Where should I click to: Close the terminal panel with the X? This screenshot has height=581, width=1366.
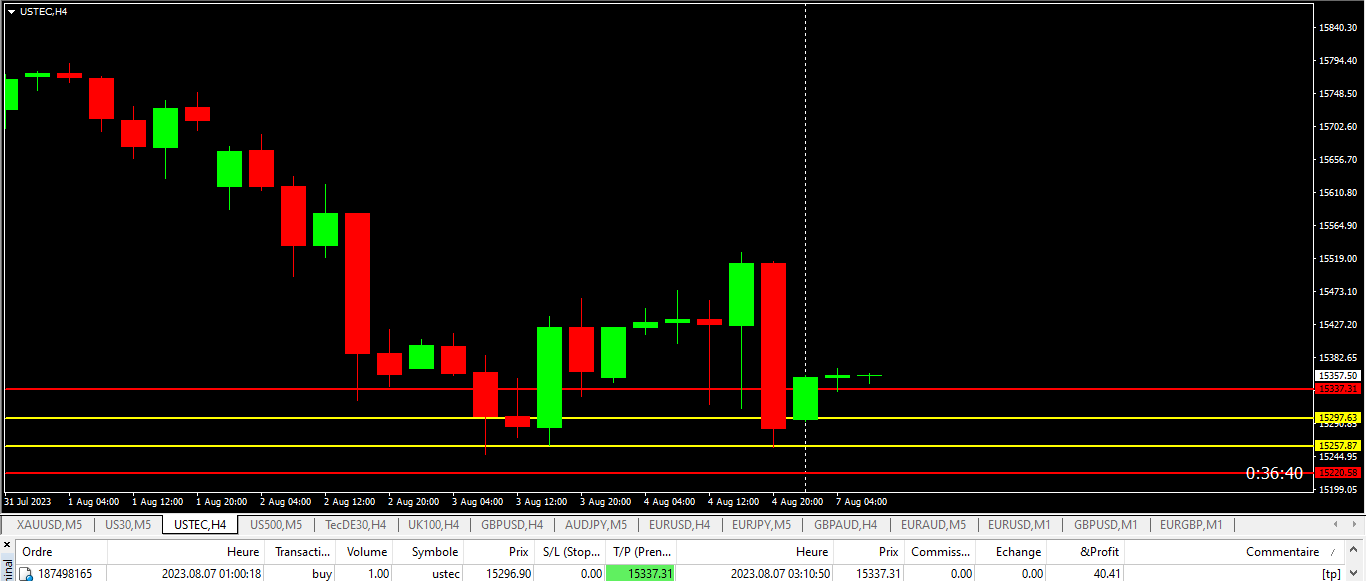coord(6,545)
